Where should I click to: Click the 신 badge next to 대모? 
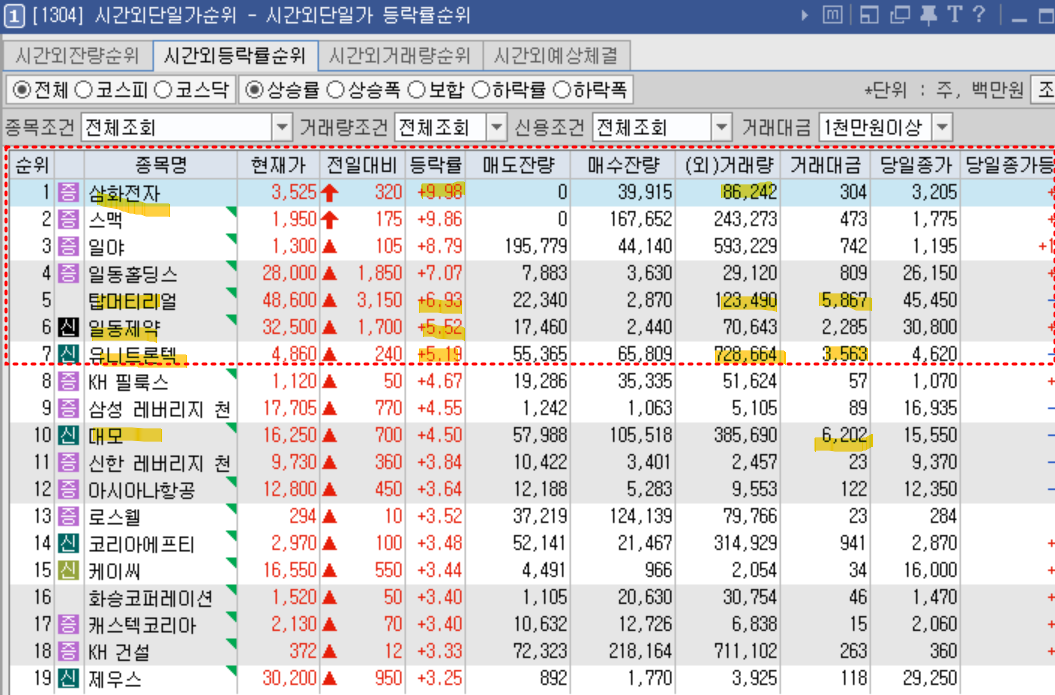coord(68,435)
